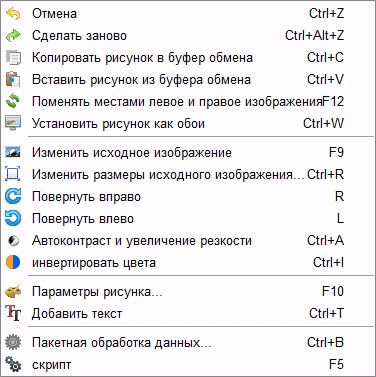Open 'Параметры рисунка...' menu entry
This screenshot has width=376, height=377.
[x=188, y=292]
